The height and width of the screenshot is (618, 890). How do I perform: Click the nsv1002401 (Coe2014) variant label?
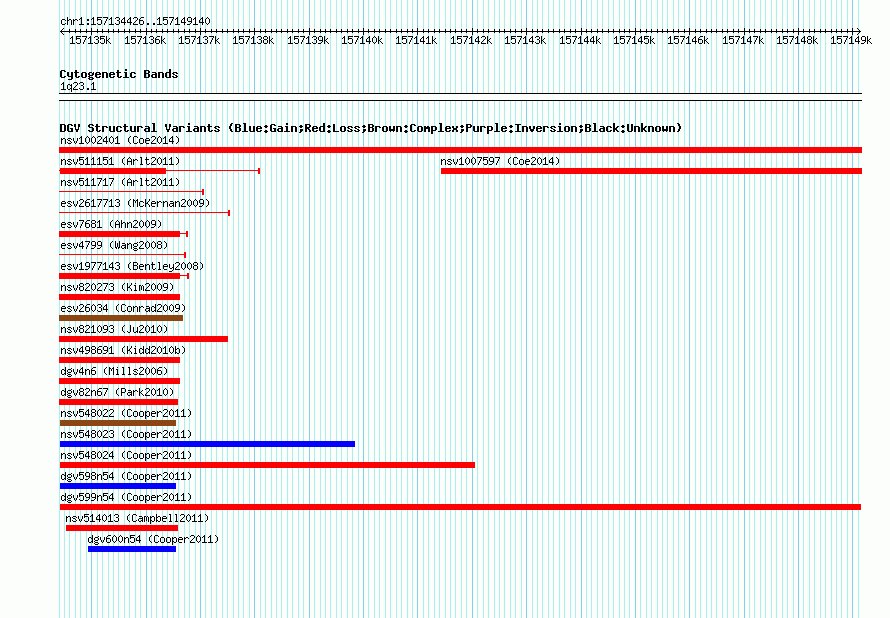tap(120, 140)
